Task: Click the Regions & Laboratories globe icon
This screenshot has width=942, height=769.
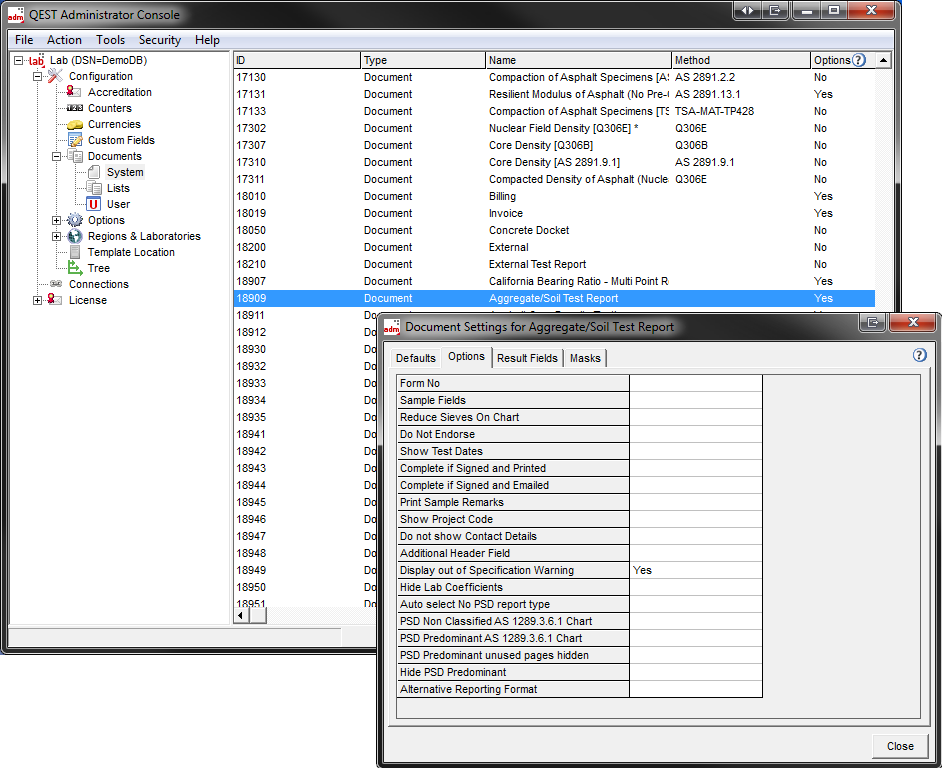Action: tap(75, 236)
